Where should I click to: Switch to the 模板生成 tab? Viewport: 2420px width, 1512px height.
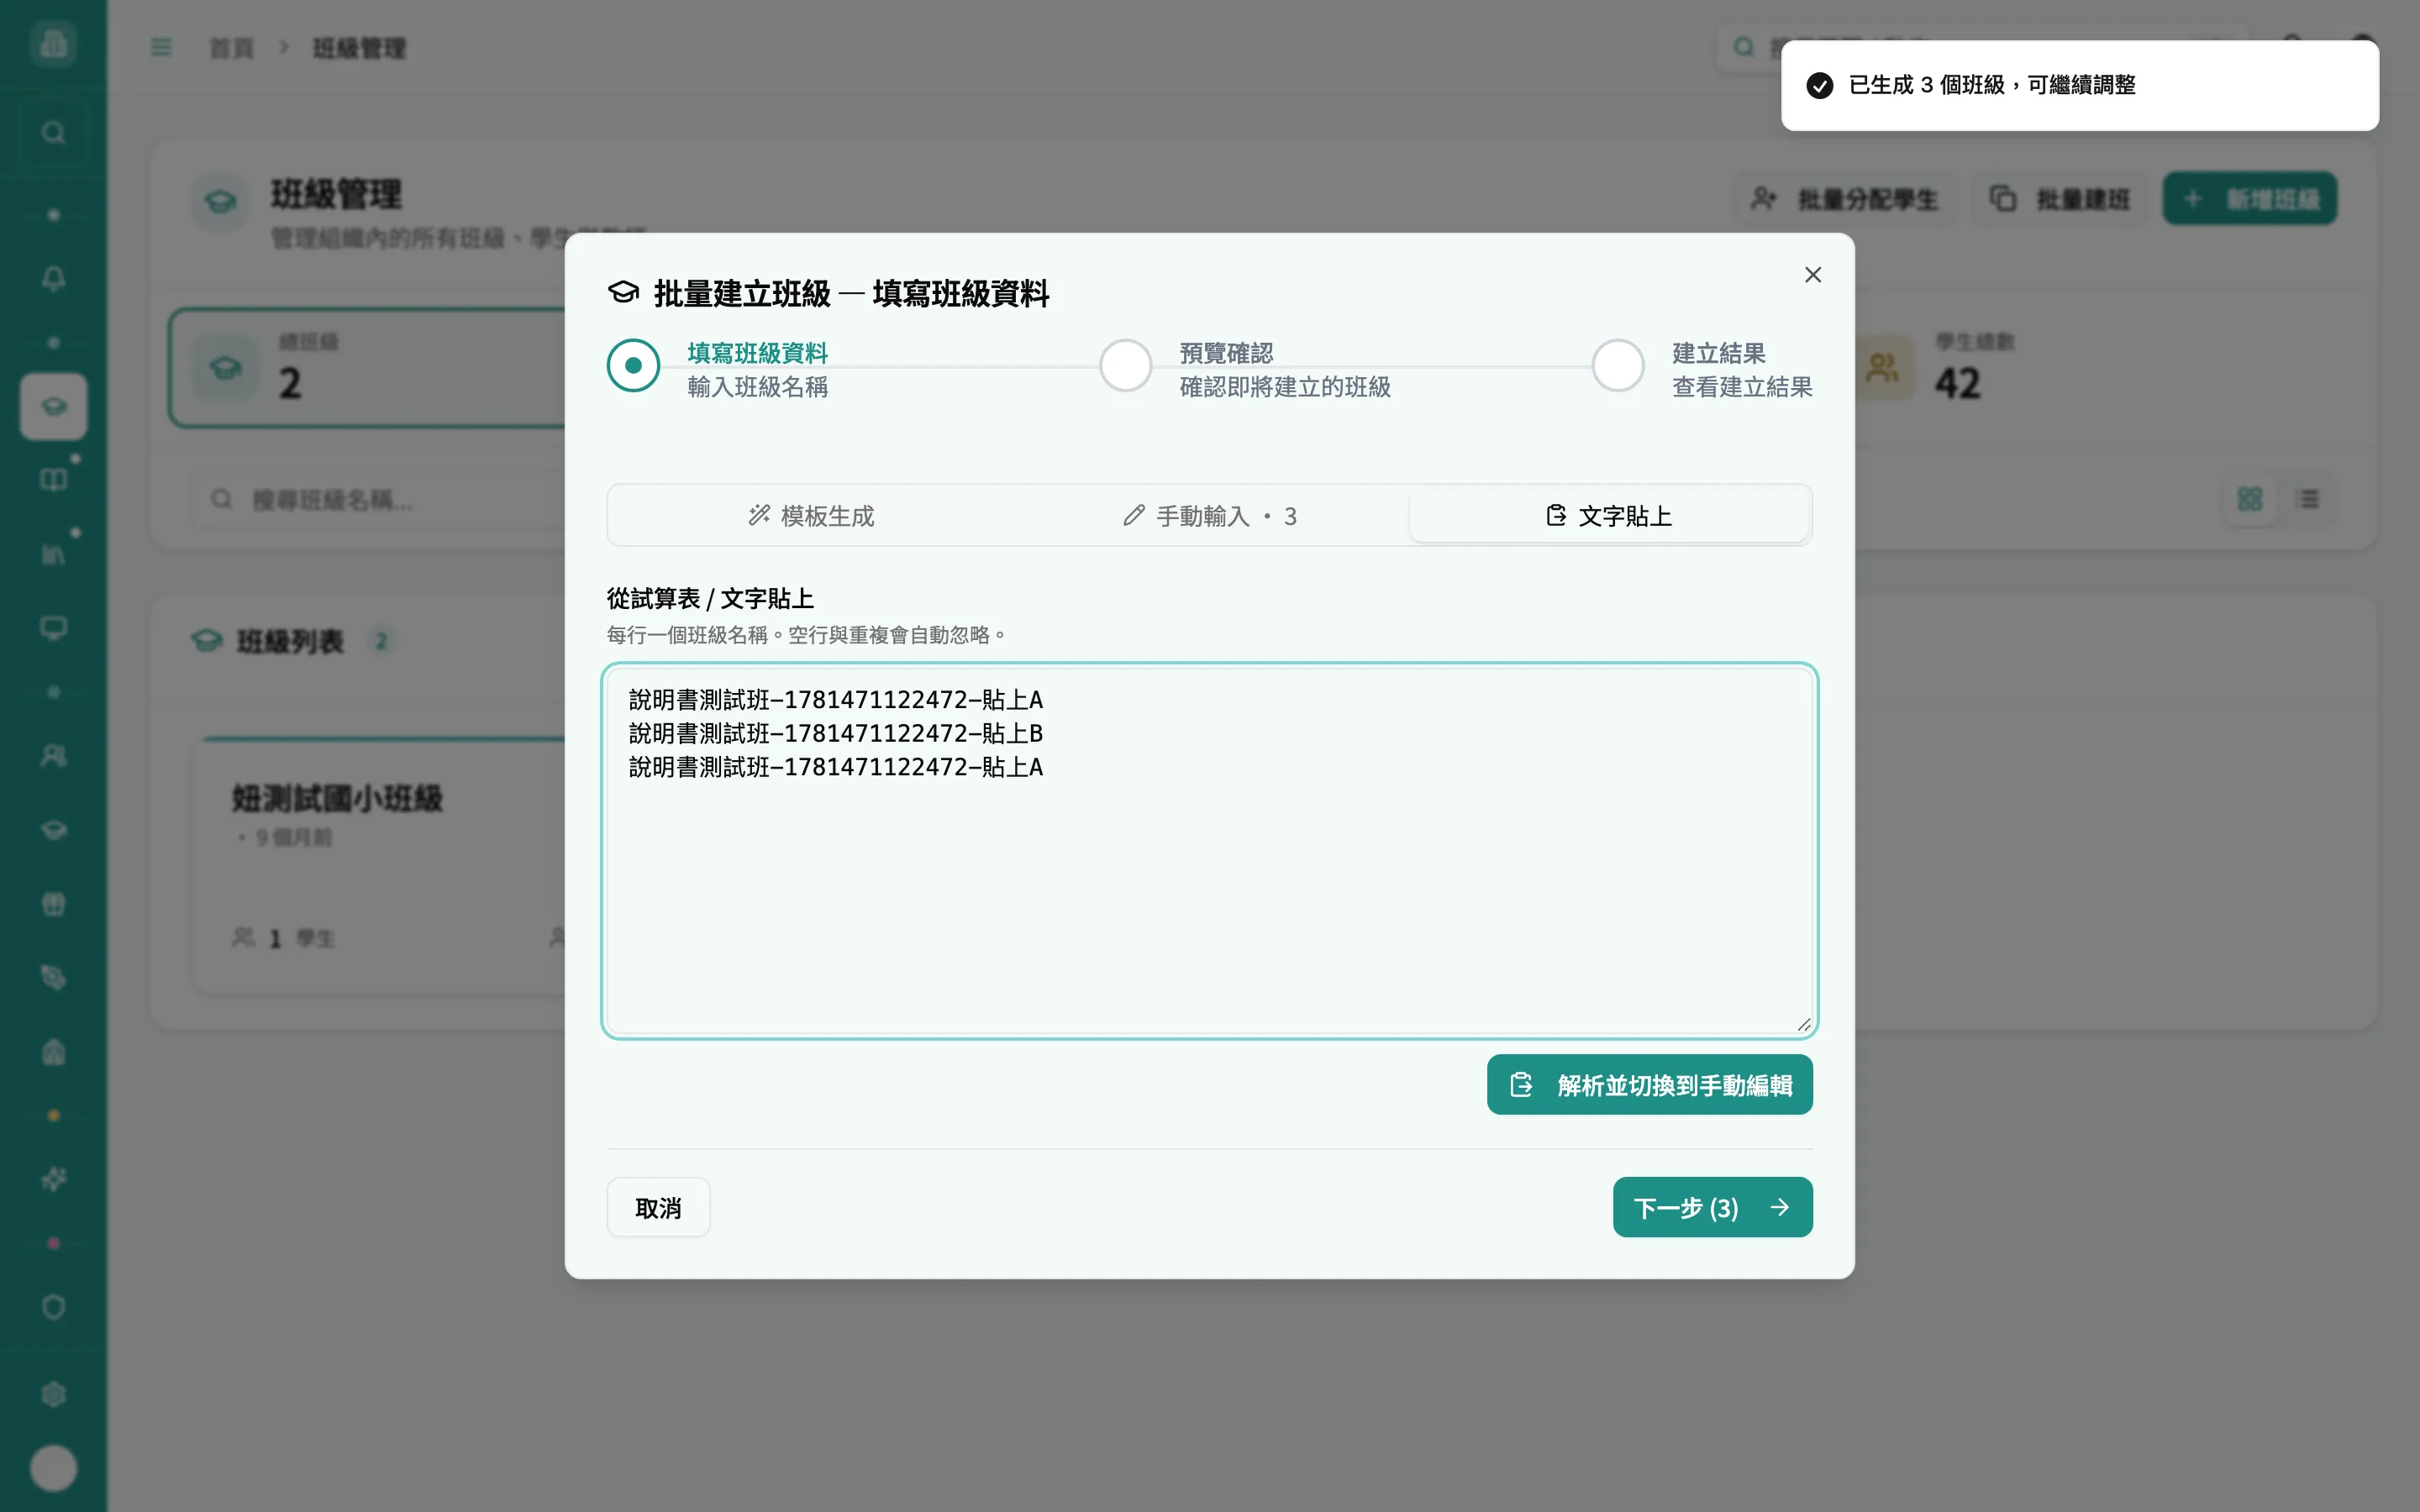[811, 516]
